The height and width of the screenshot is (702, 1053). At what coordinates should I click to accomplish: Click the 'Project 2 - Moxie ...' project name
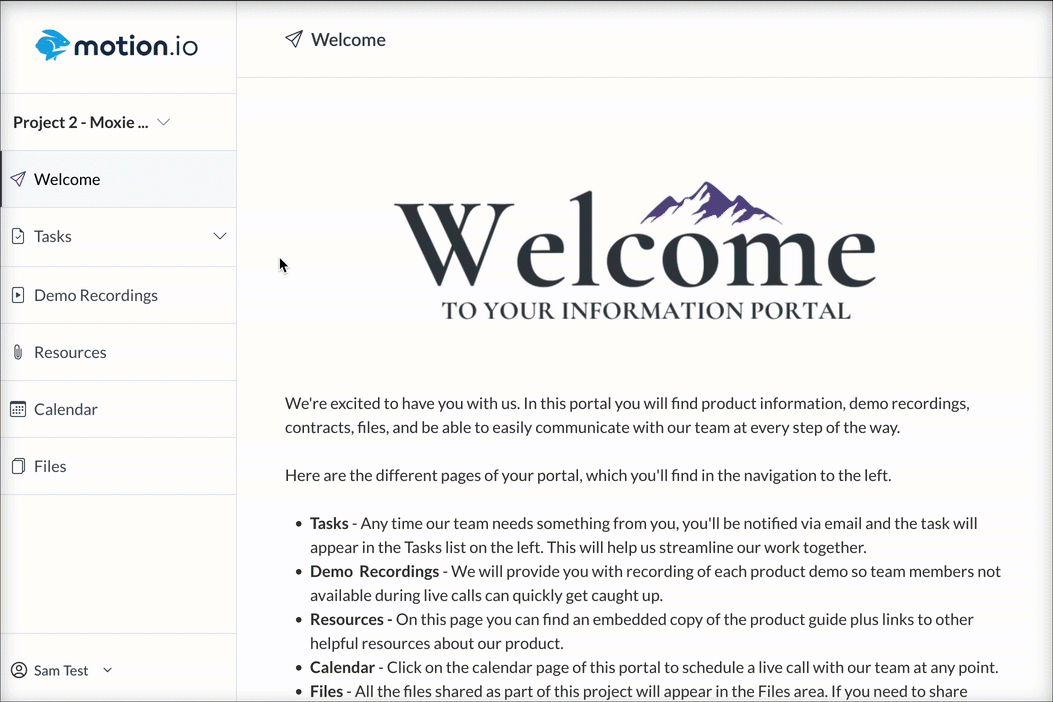coord(80,122)
